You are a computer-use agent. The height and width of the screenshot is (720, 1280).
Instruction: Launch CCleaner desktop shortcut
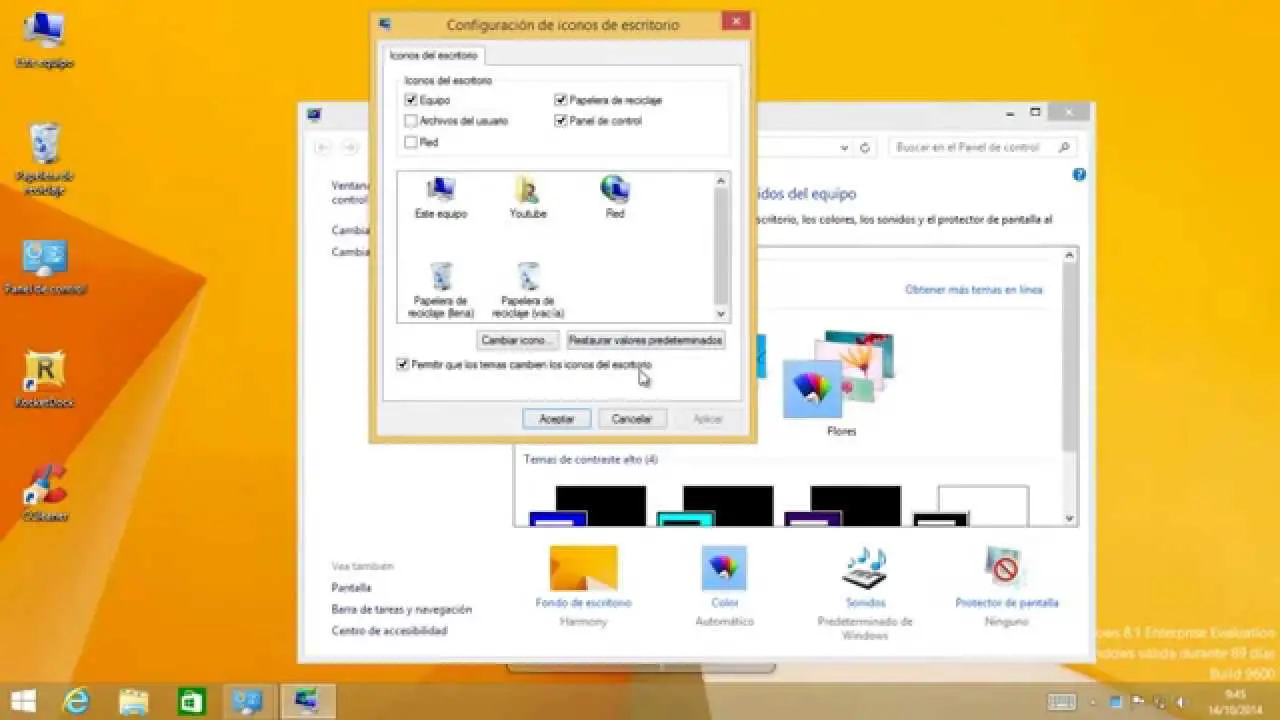(45, 493)
